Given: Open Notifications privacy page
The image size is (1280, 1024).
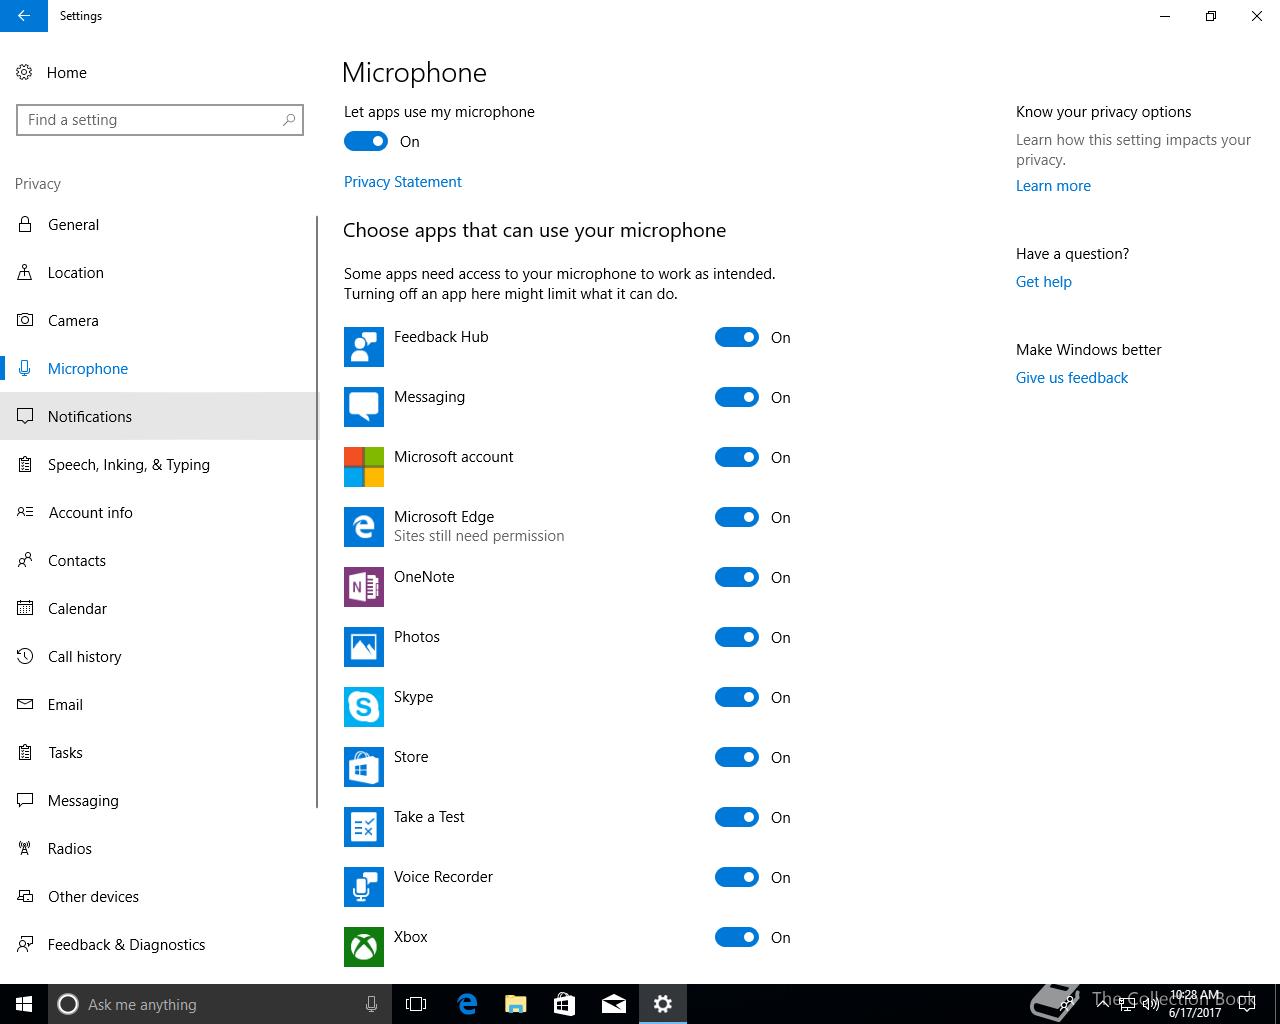Looking at the screenshot, I should coord(158,416).
